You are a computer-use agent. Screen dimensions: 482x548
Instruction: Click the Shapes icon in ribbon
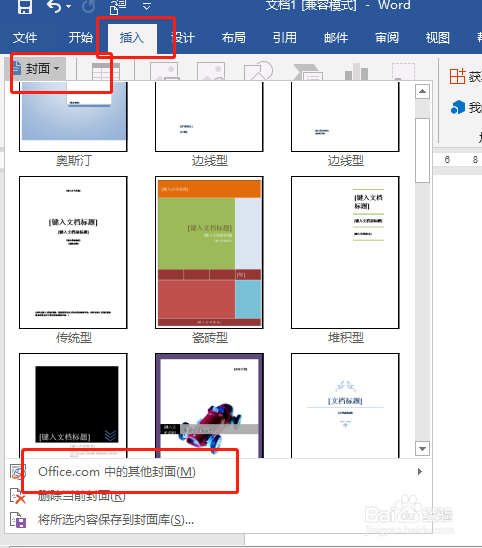(258, 71)
